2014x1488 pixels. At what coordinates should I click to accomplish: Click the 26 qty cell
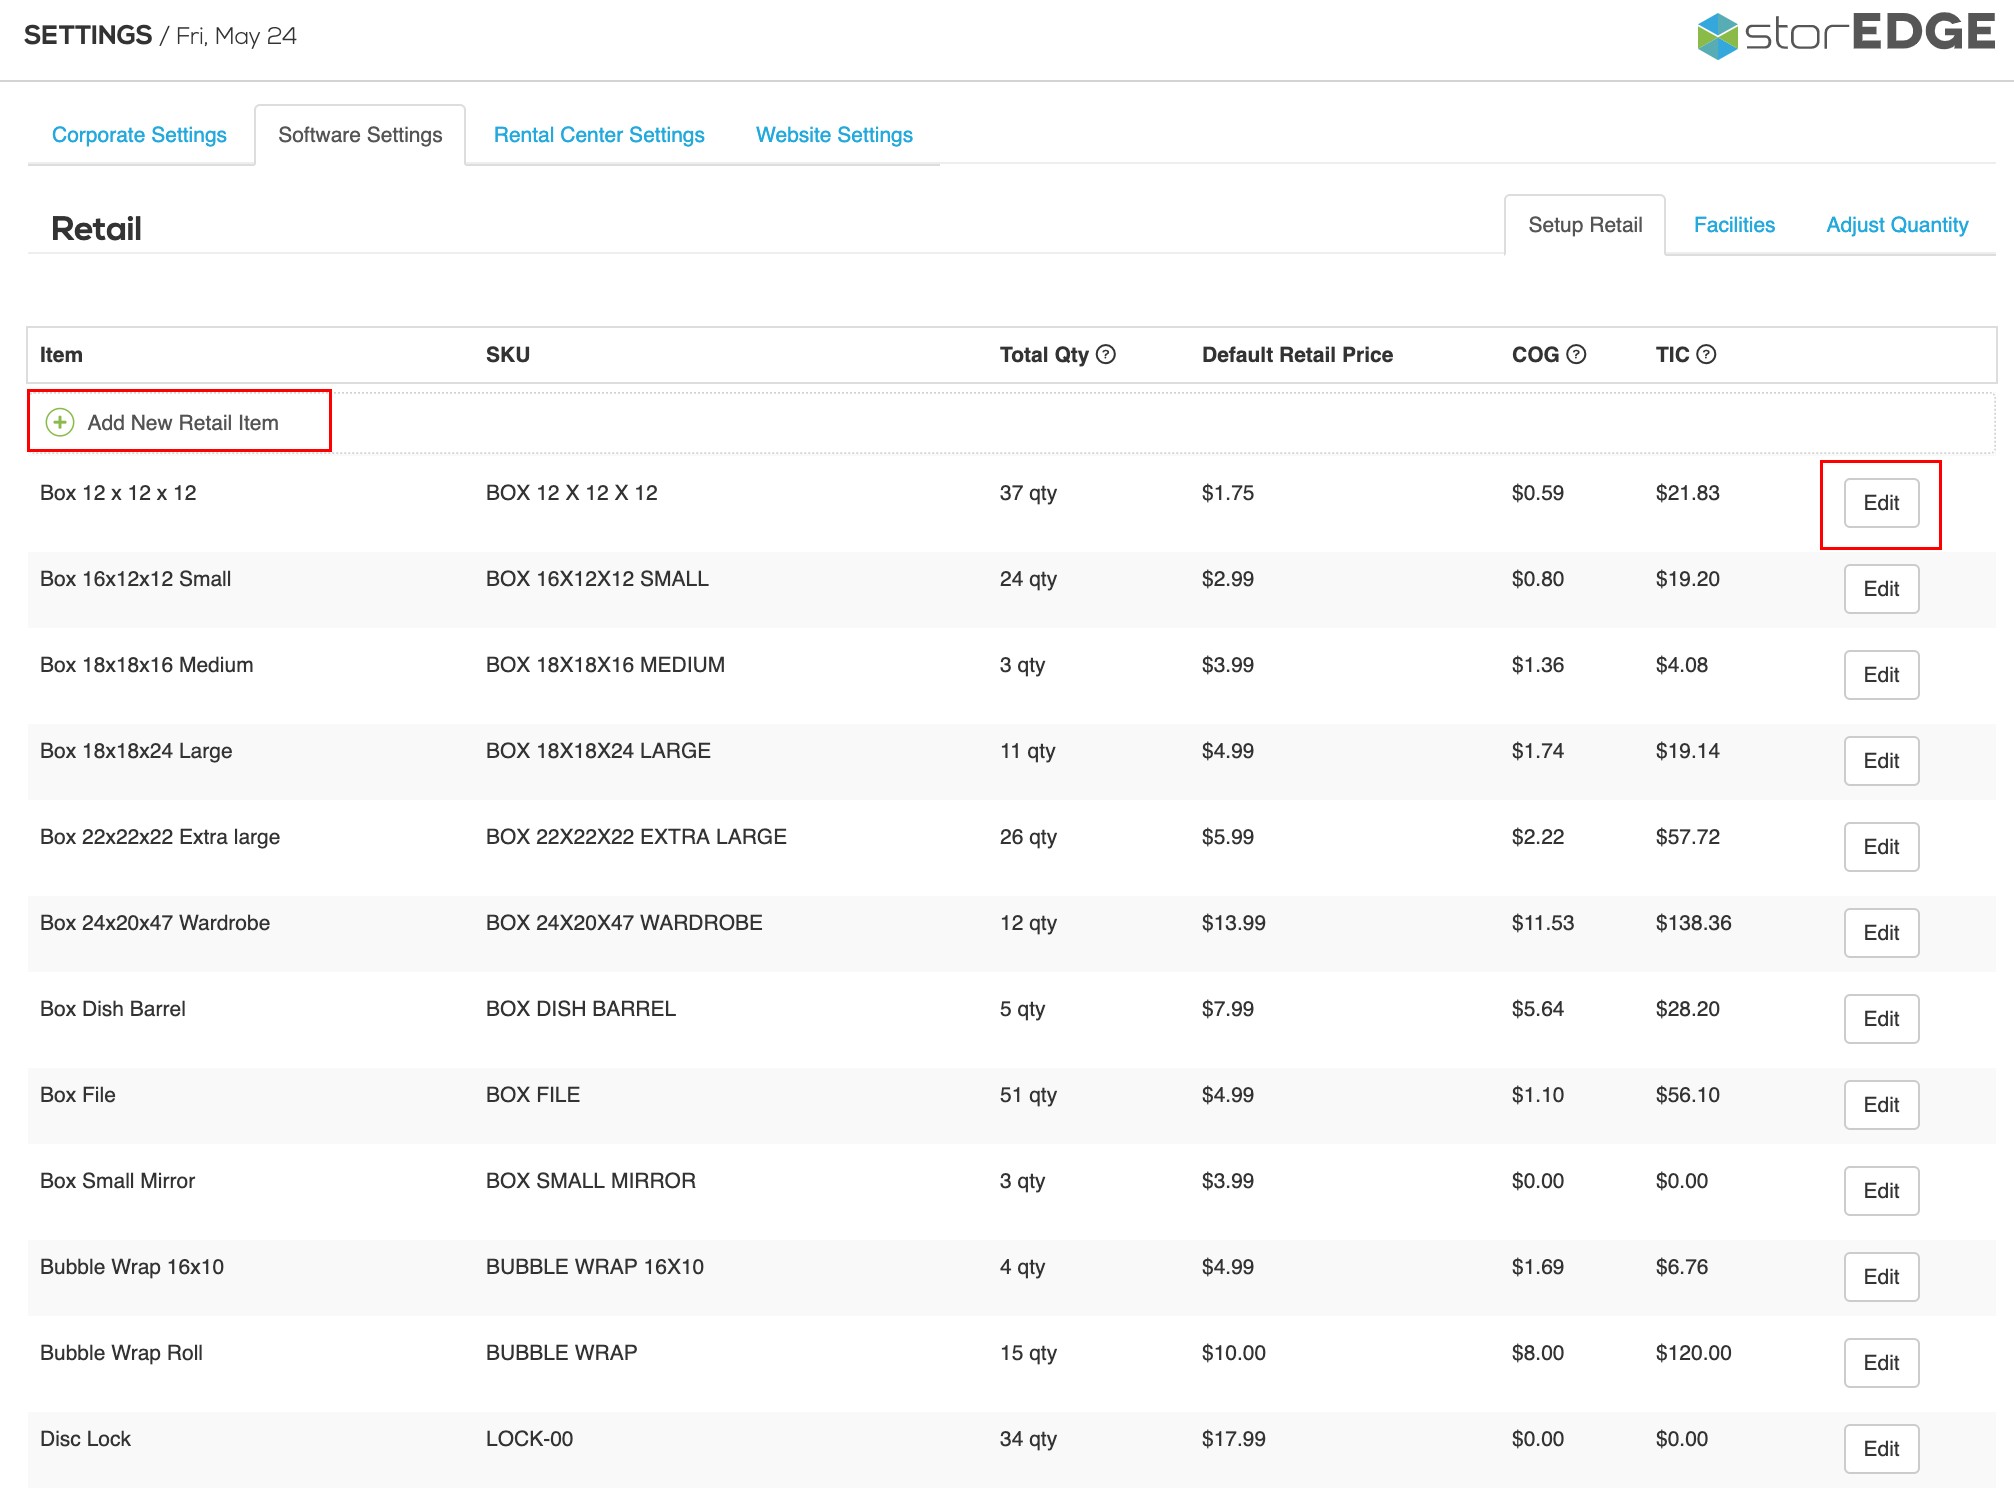pyautogui.click(x=1028, y=837)
